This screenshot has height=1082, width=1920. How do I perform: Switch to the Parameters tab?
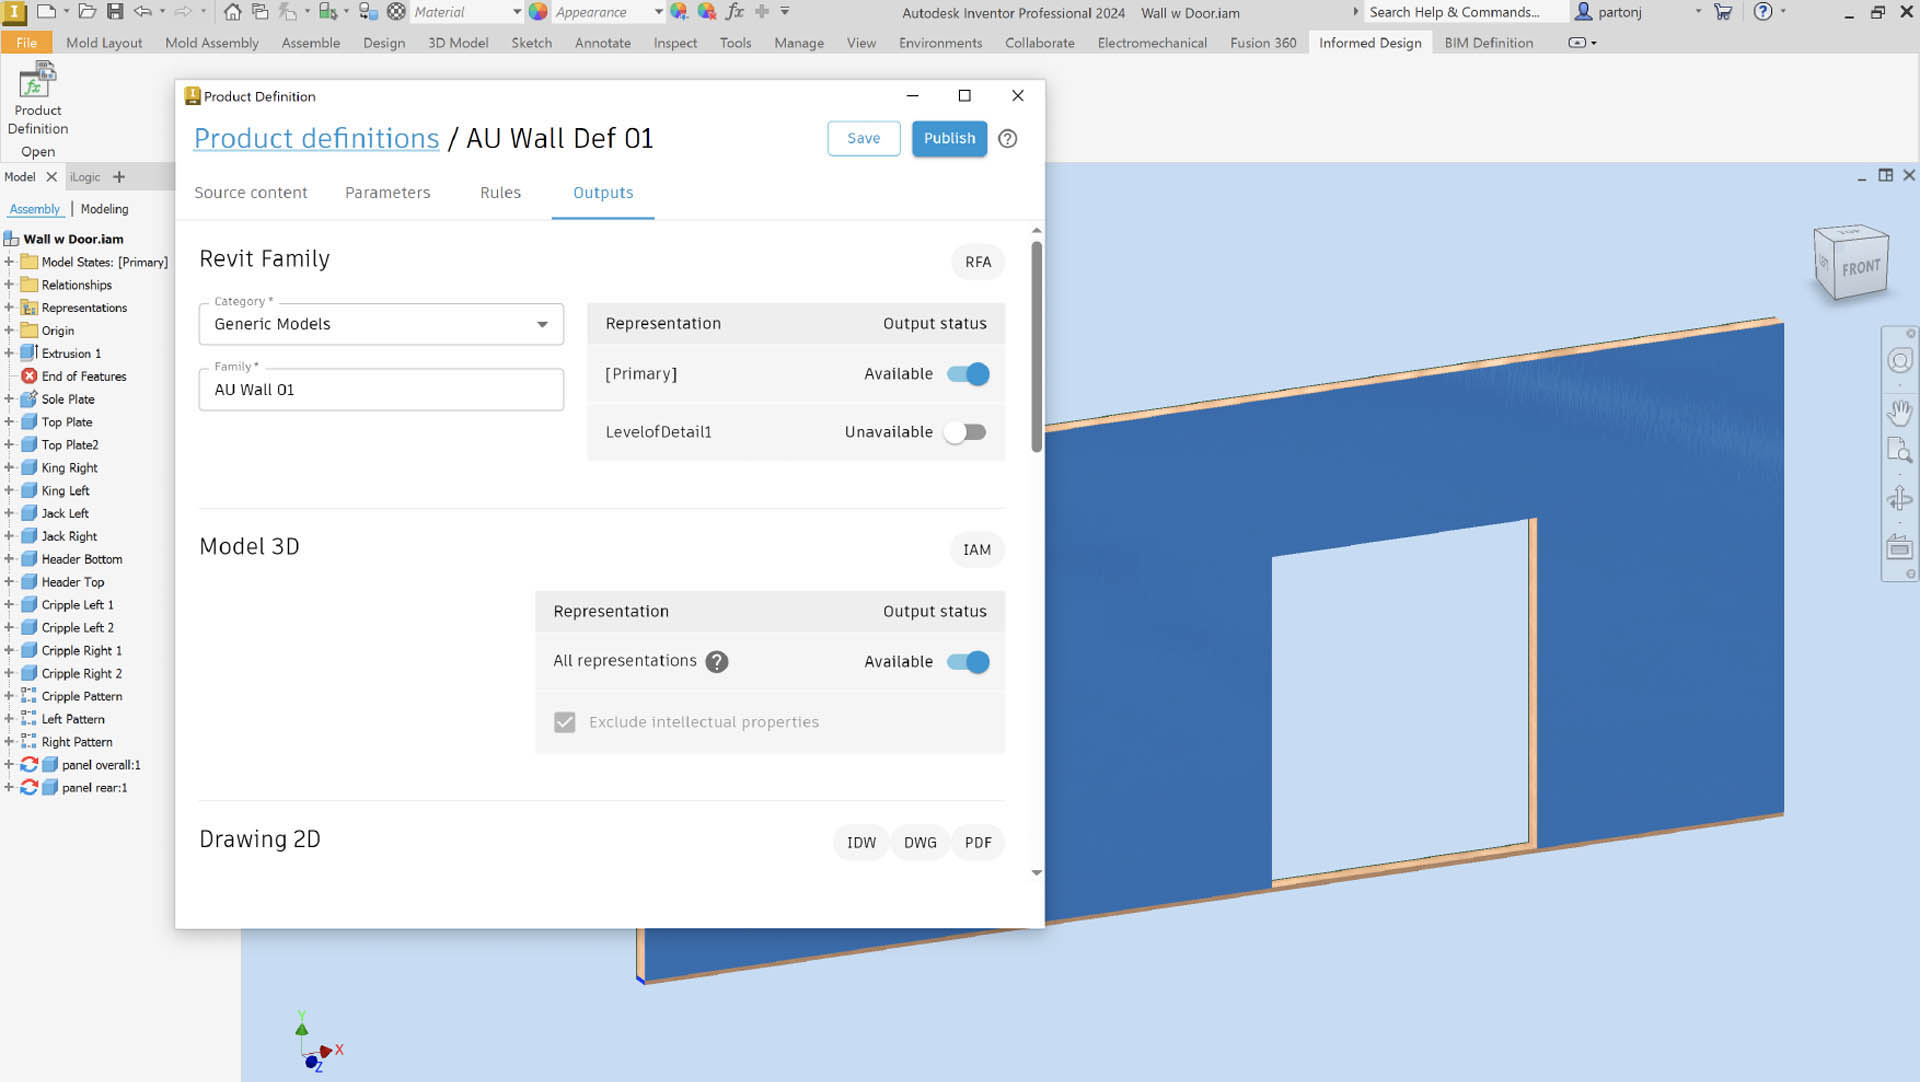tap(387, 193)
